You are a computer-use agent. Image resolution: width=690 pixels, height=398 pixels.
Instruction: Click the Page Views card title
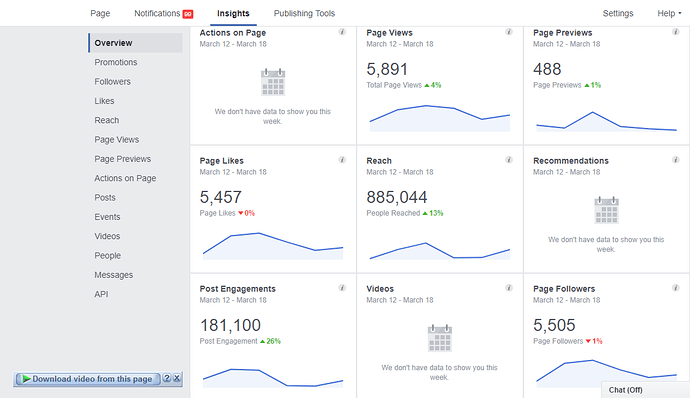[x=389, y=33]
